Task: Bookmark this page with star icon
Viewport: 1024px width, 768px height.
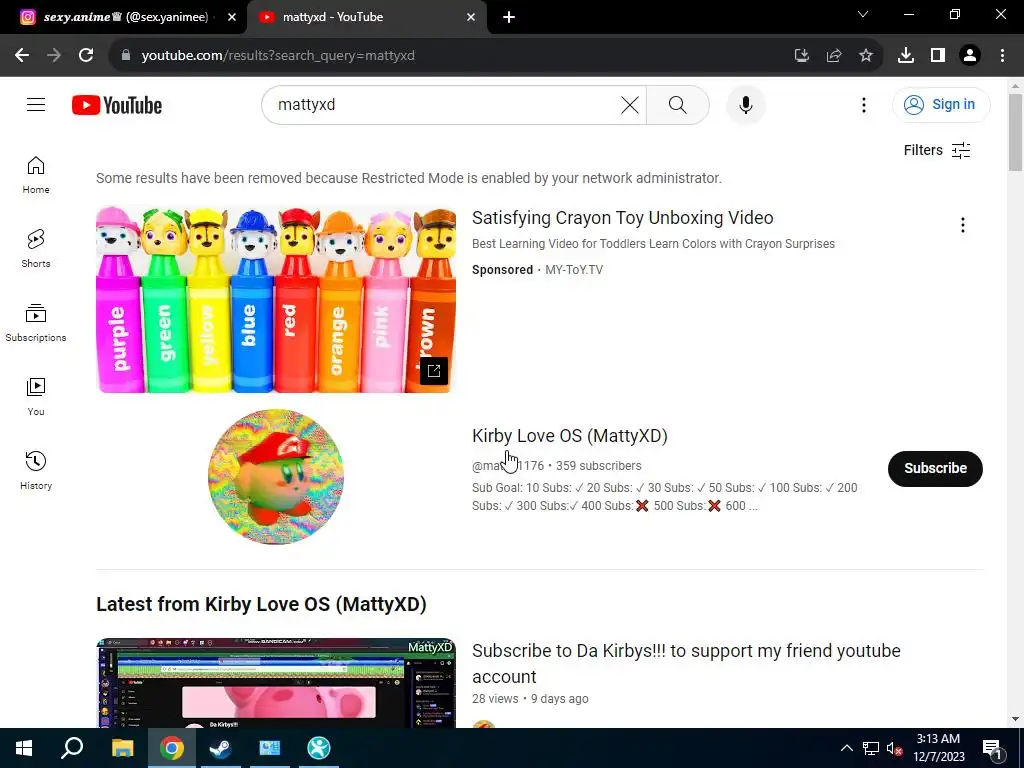Action: tap(865, 56)
